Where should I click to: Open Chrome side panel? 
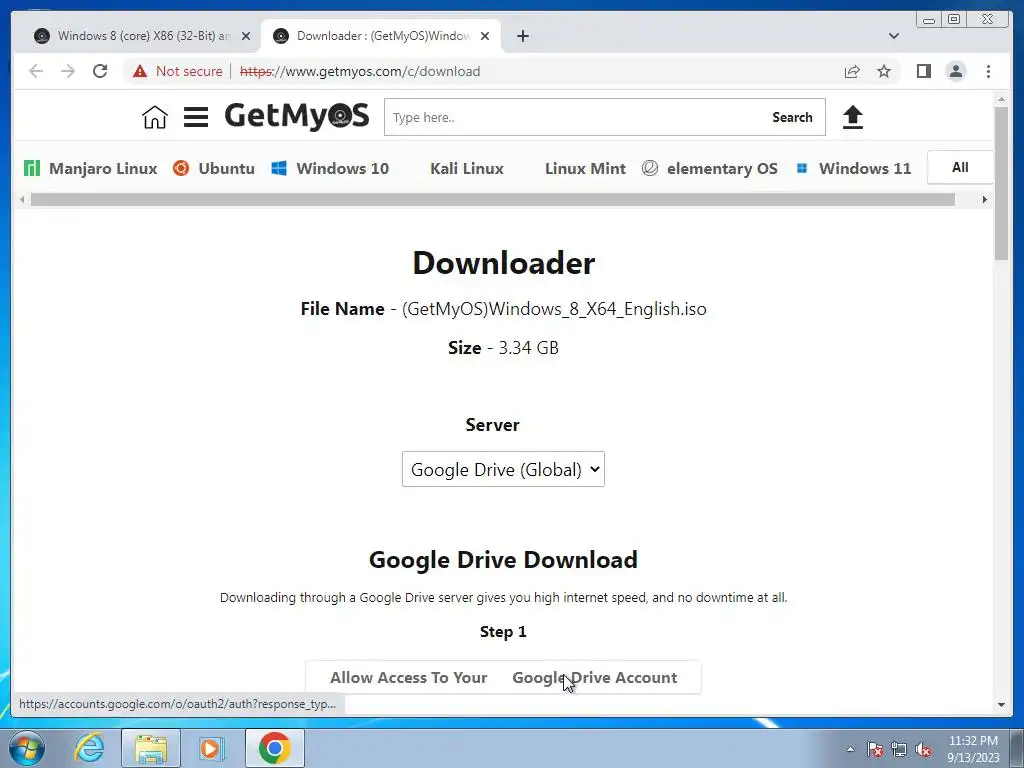pos(923,71)
